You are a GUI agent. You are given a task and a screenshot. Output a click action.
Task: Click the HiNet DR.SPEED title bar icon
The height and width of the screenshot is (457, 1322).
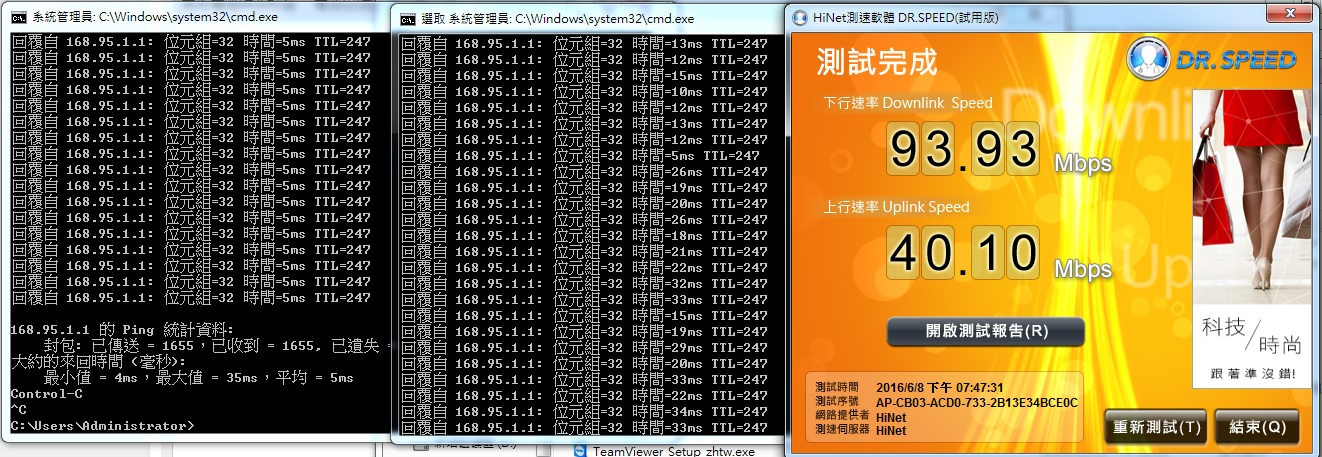coord(799,18)
